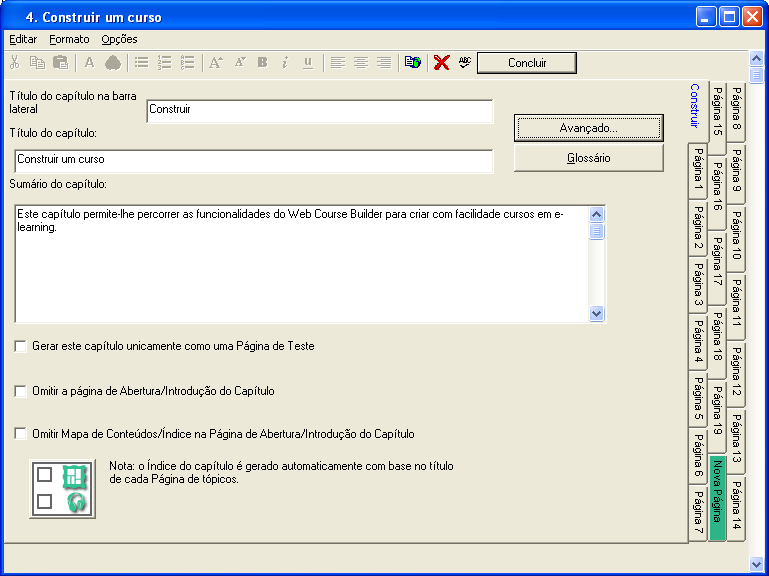Viewport: 769px width, 576px height.
Task: Tick 'Omitir Mapa de Conteúdos/Índice' checkbox
Action: coord(21,434)
